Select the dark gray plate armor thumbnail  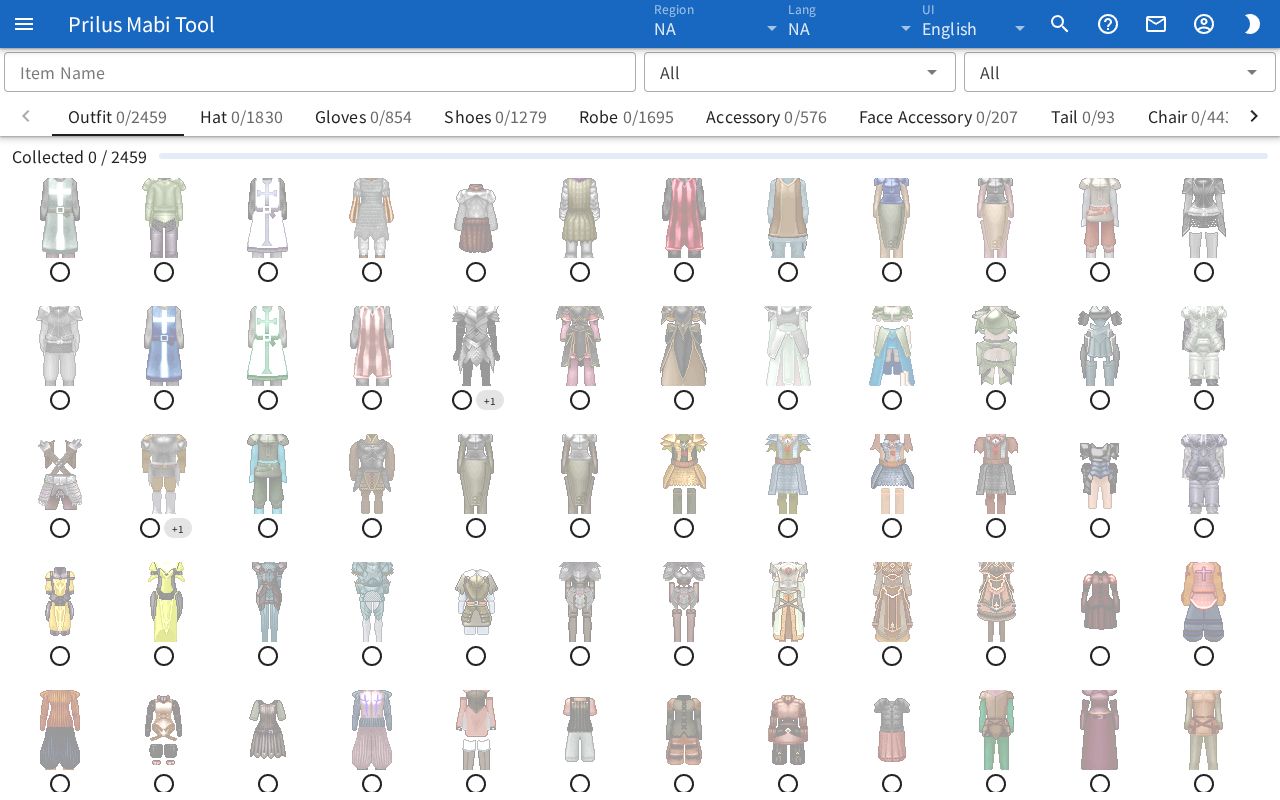pos(476,346)
